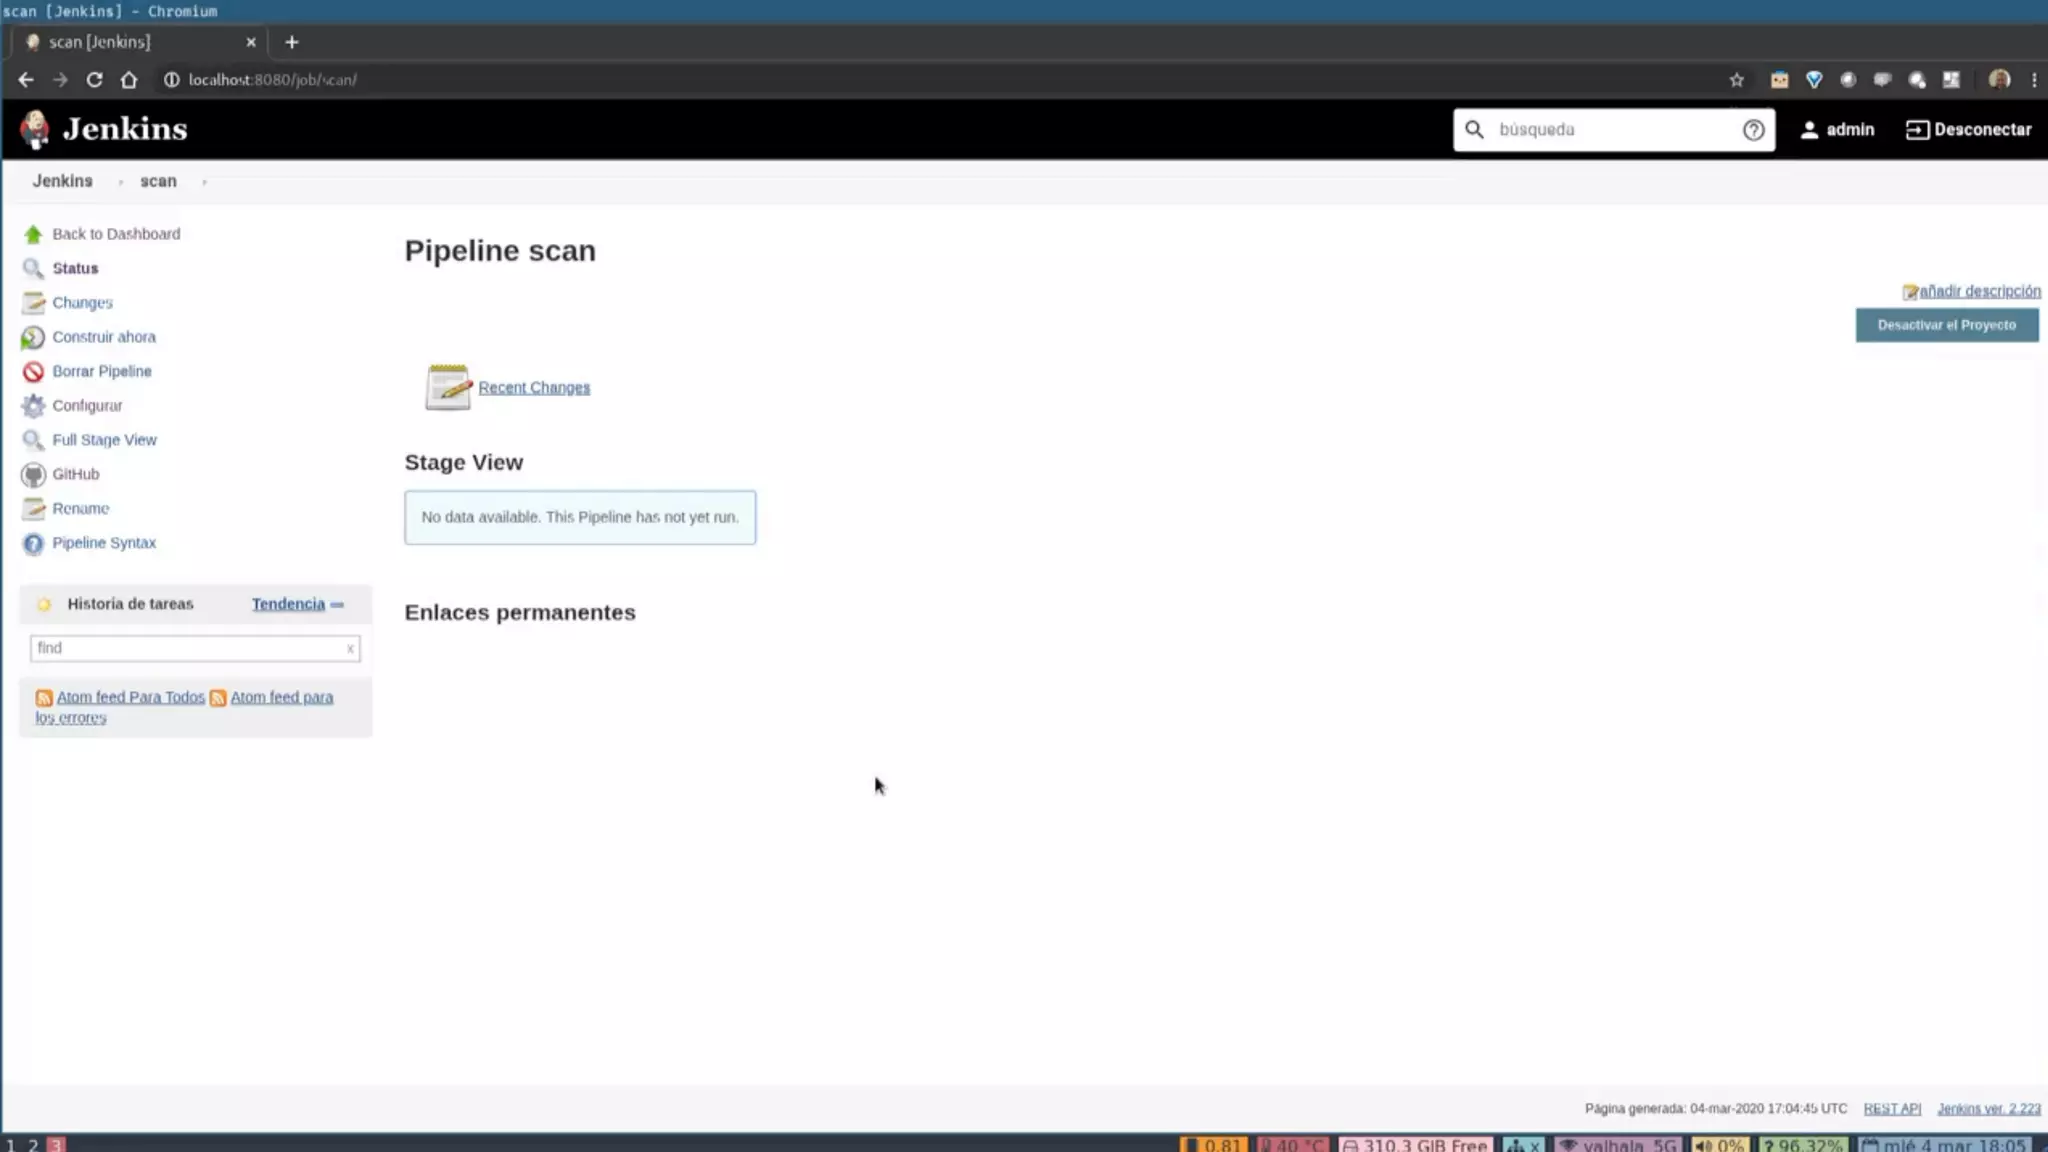Click the Atom feed Para Todos link
Image resolution: width=2048 pixels, height=1152 pixels.
point(130,697)
